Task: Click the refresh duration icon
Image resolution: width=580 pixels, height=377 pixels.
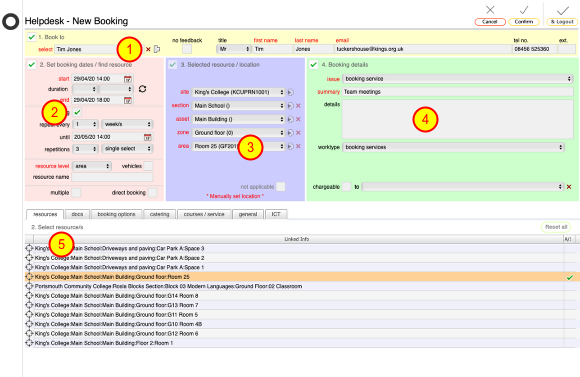Action: (142, 89)
